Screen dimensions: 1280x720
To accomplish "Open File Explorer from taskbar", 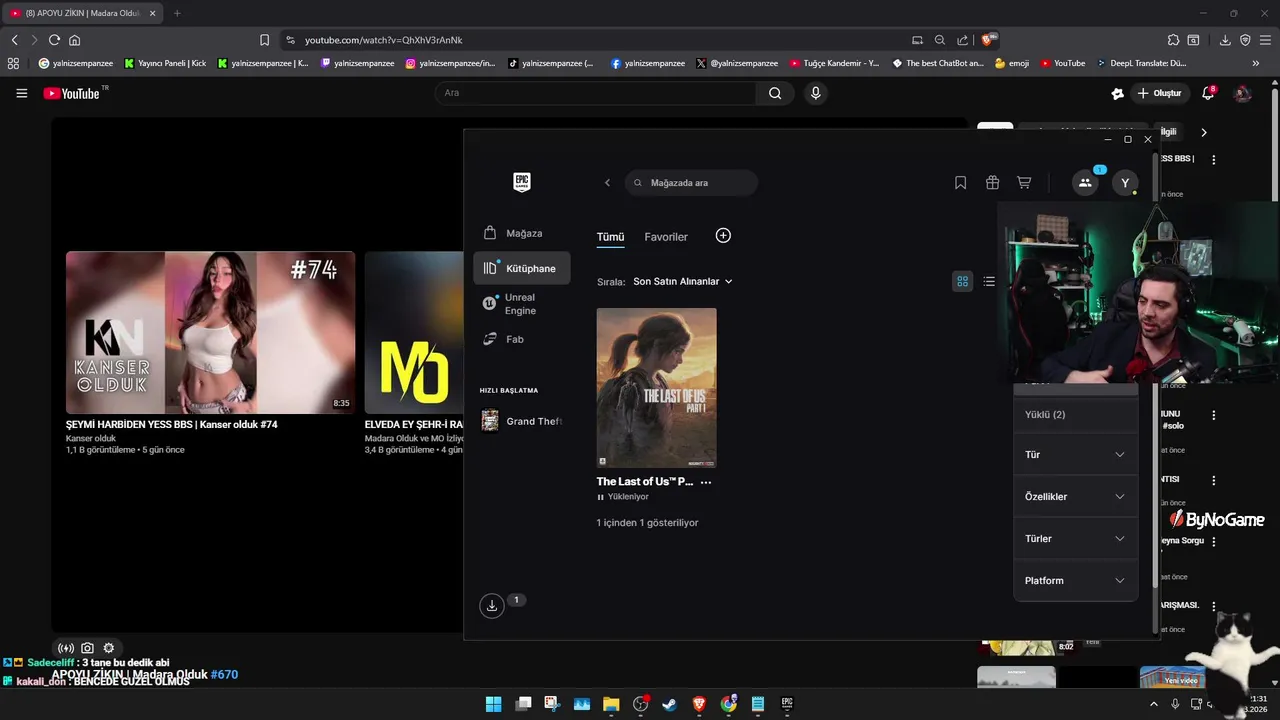I will 611,704.
